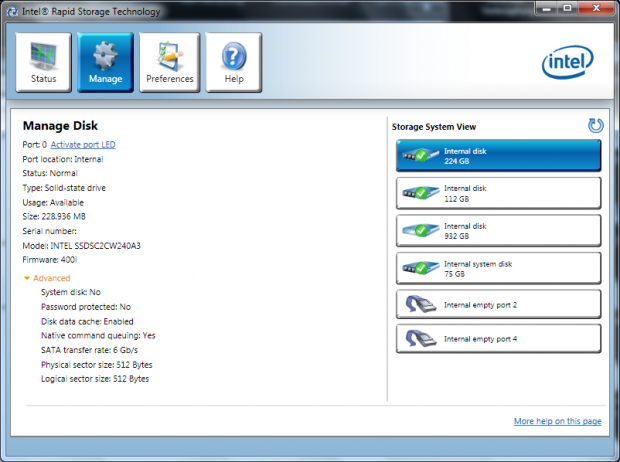The width and height of the screenshot is (620, 462).
Task: Click the Manage gear icon
Action: pos(105,56)
